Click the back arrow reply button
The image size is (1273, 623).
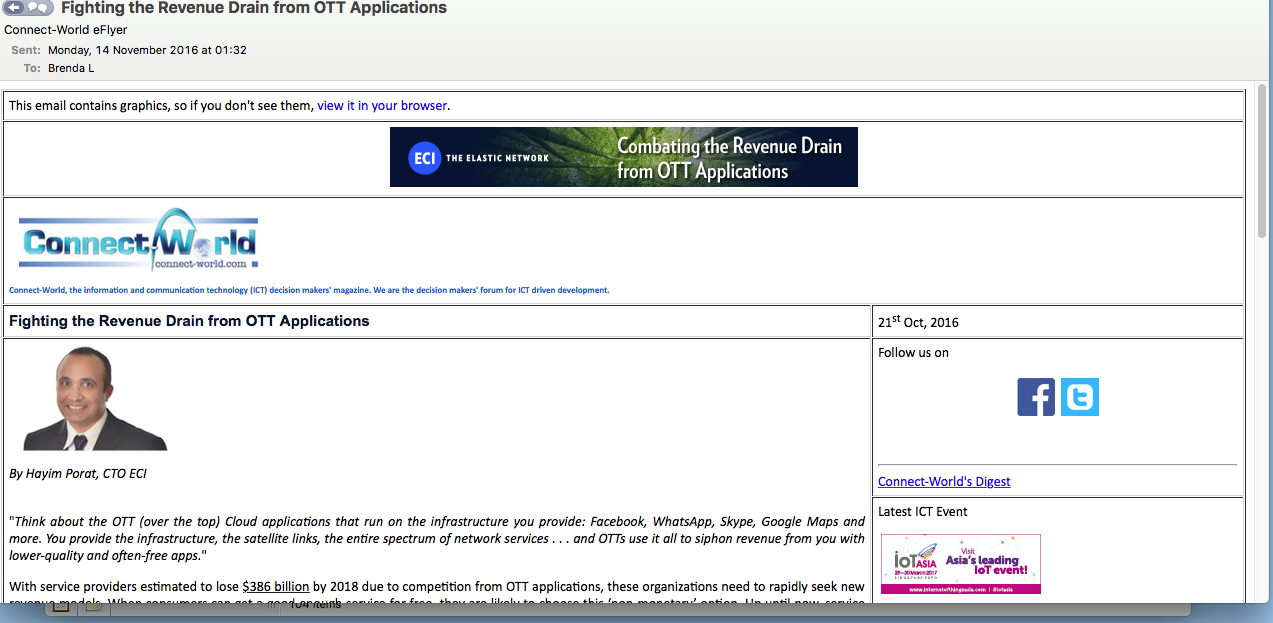tap(14, 8)
